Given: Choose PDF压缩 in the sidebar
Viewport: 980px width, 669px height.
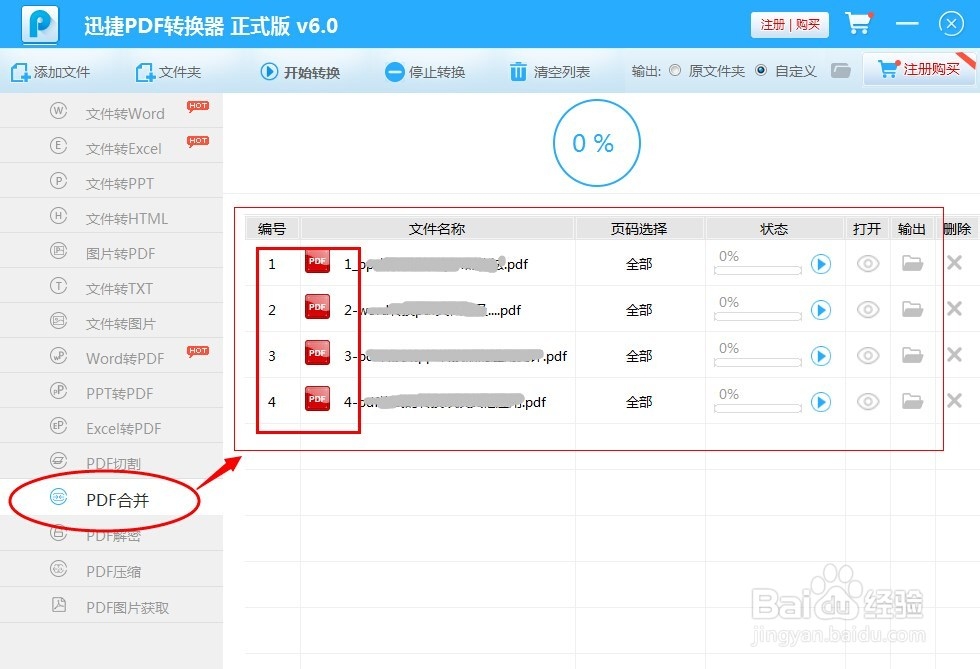Looking at the screenshot, I should (x=111, y=571).
